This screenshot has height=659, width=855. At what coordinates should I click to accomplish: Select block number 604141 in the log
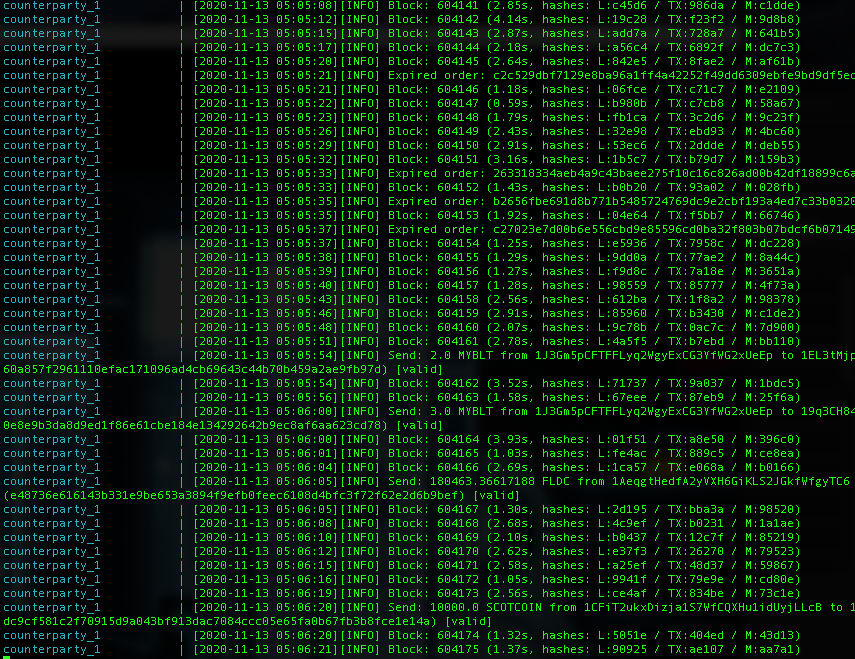pyautogui.click(x=457, y=5)
